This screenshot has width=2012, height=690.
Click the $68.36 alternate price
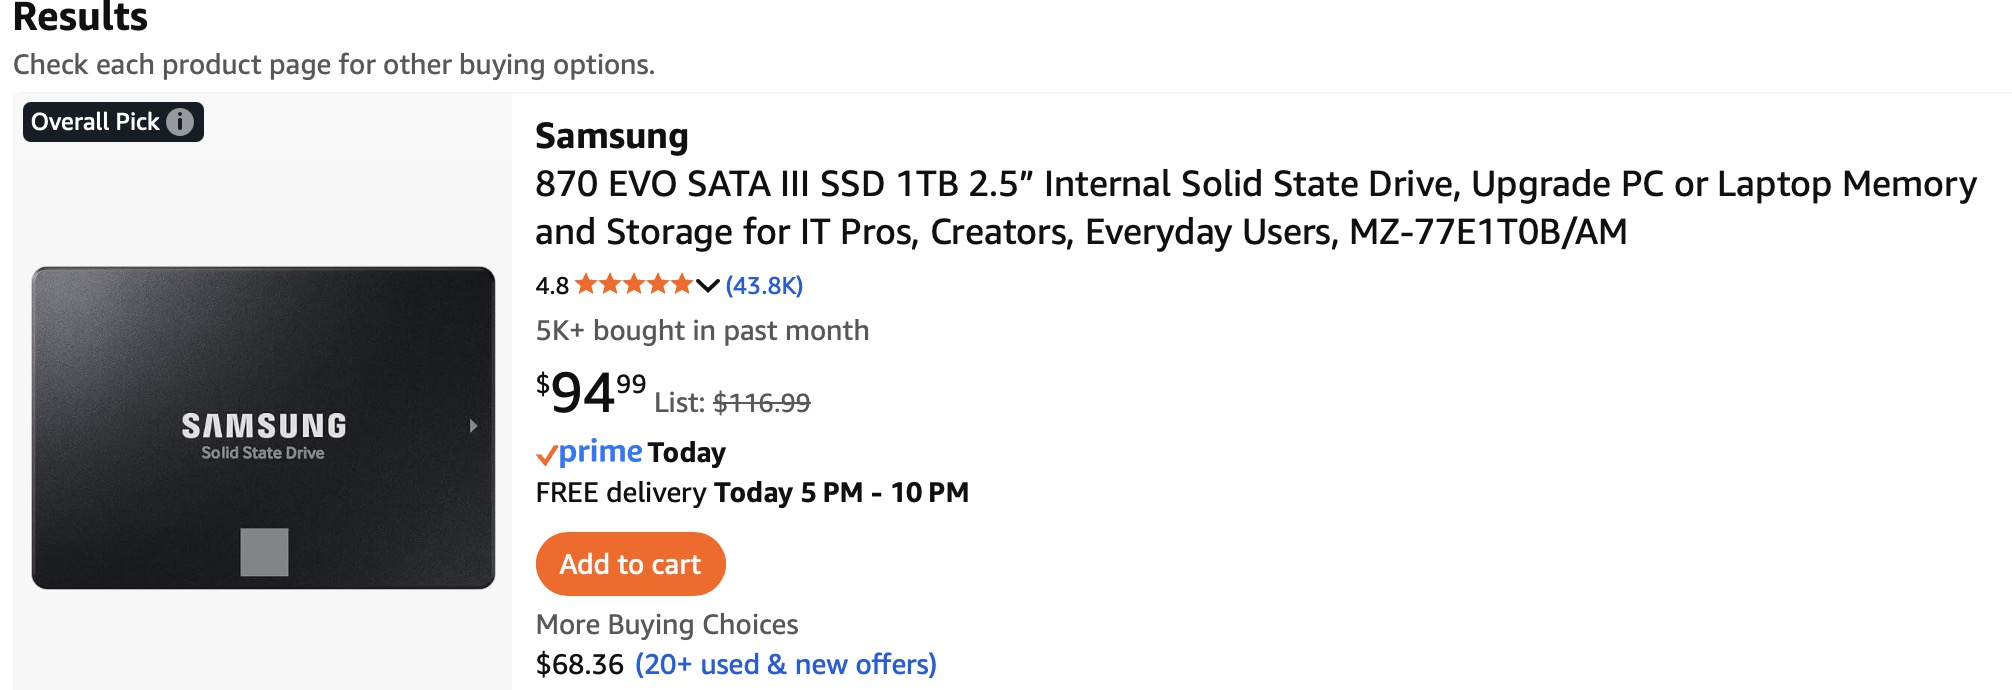coord(579,664)
